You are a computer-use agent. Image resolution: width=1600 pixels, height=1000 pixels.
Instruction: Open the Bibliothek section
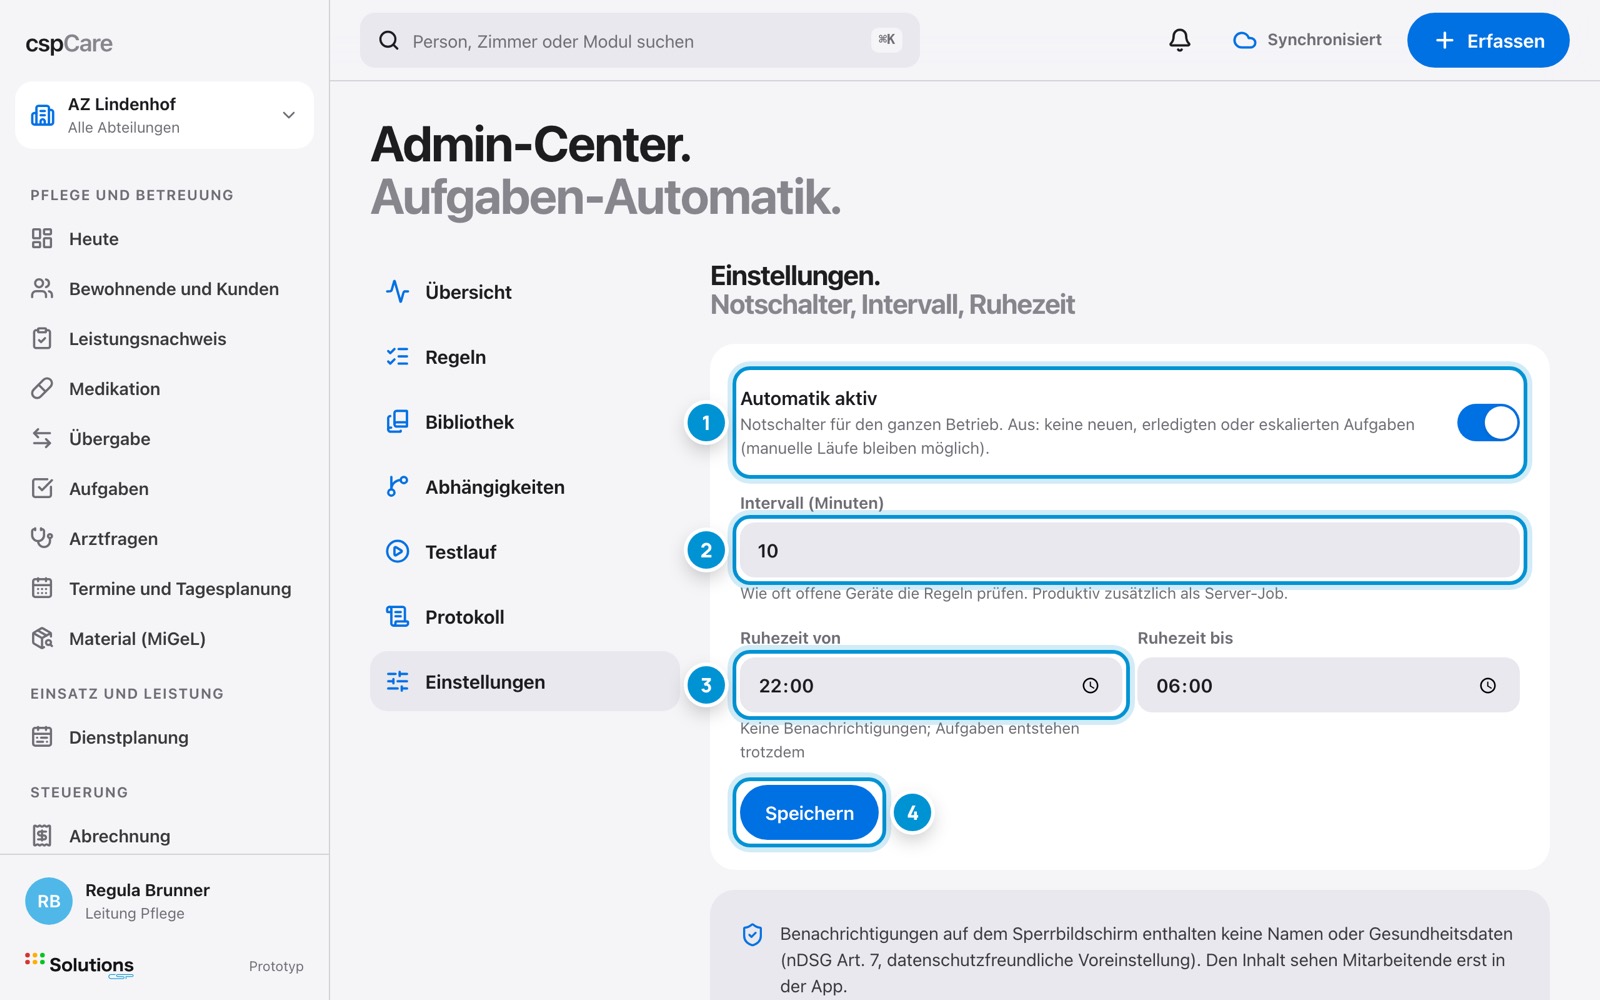coord(525,422)
